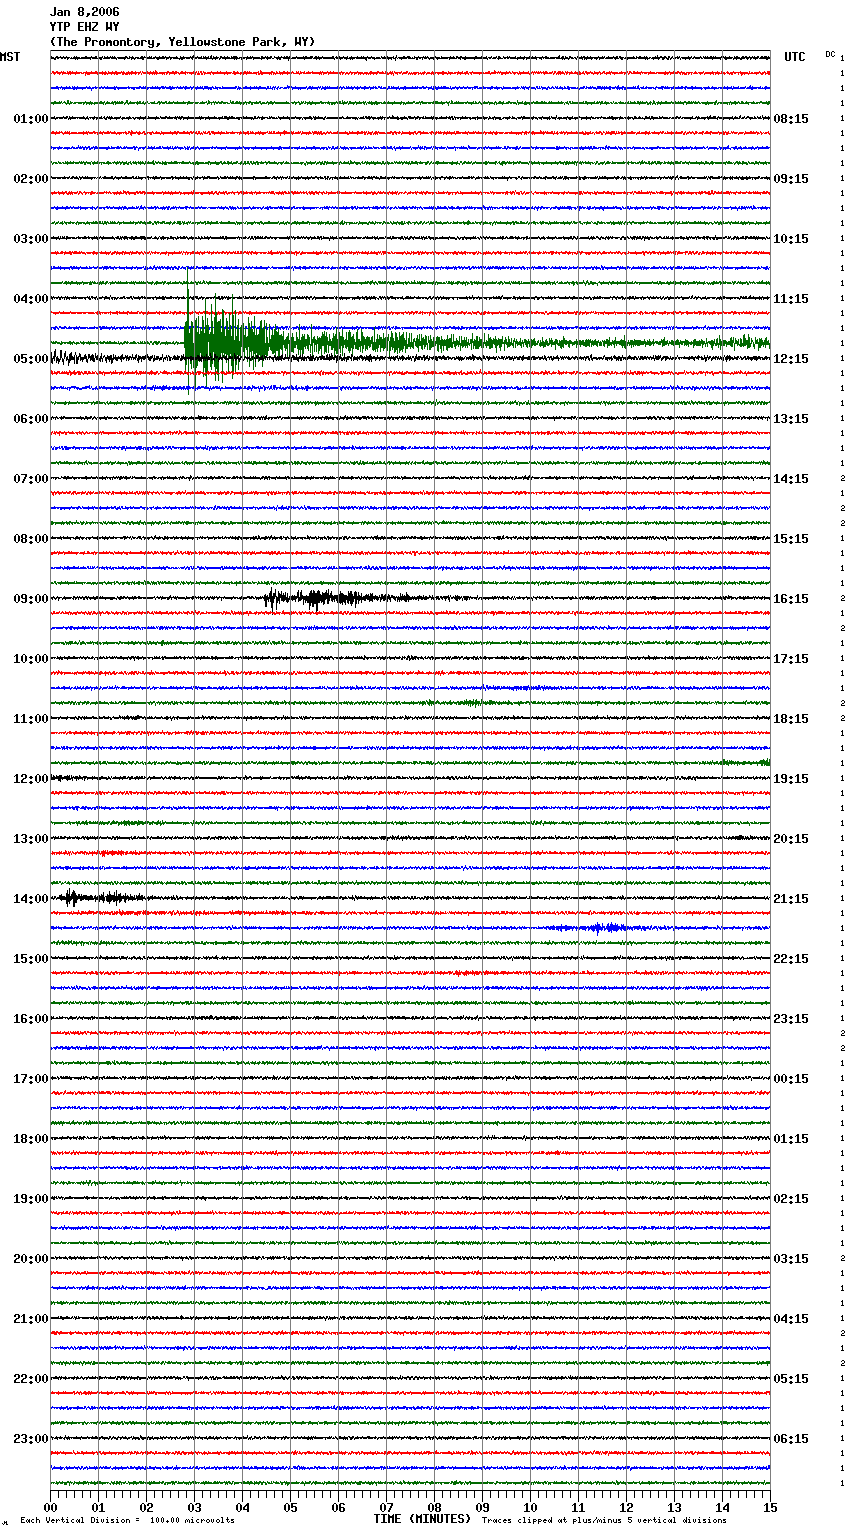Viewport: 850px width, 1534px height.
Task: Click the '06:15' UTC time label
Action: (791, 1439)
